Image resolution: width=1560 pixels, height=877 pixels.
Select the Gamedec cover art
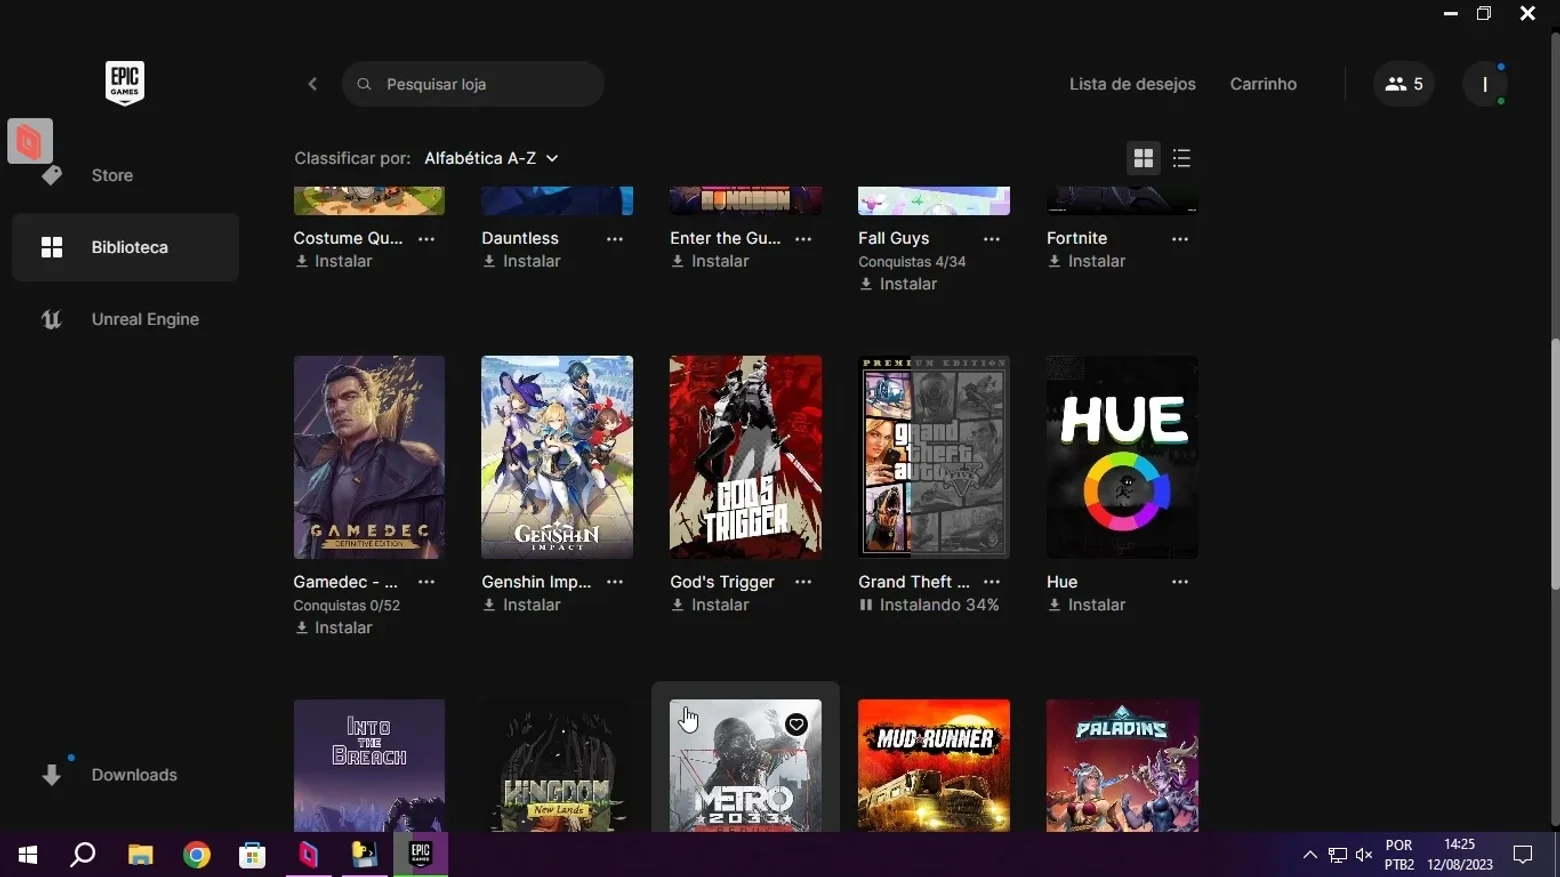coord(369,457)
